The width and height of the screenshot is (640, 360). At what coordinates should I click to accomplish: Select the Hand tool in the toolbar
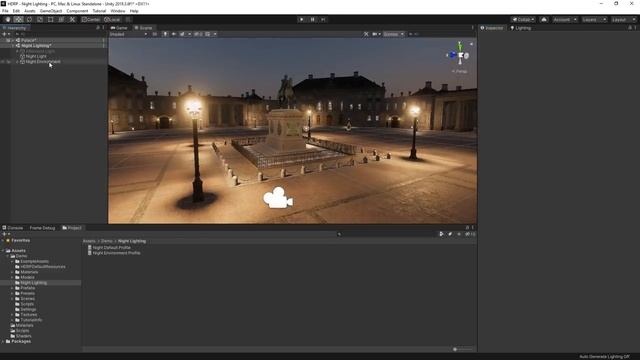[x=8, y=19]
